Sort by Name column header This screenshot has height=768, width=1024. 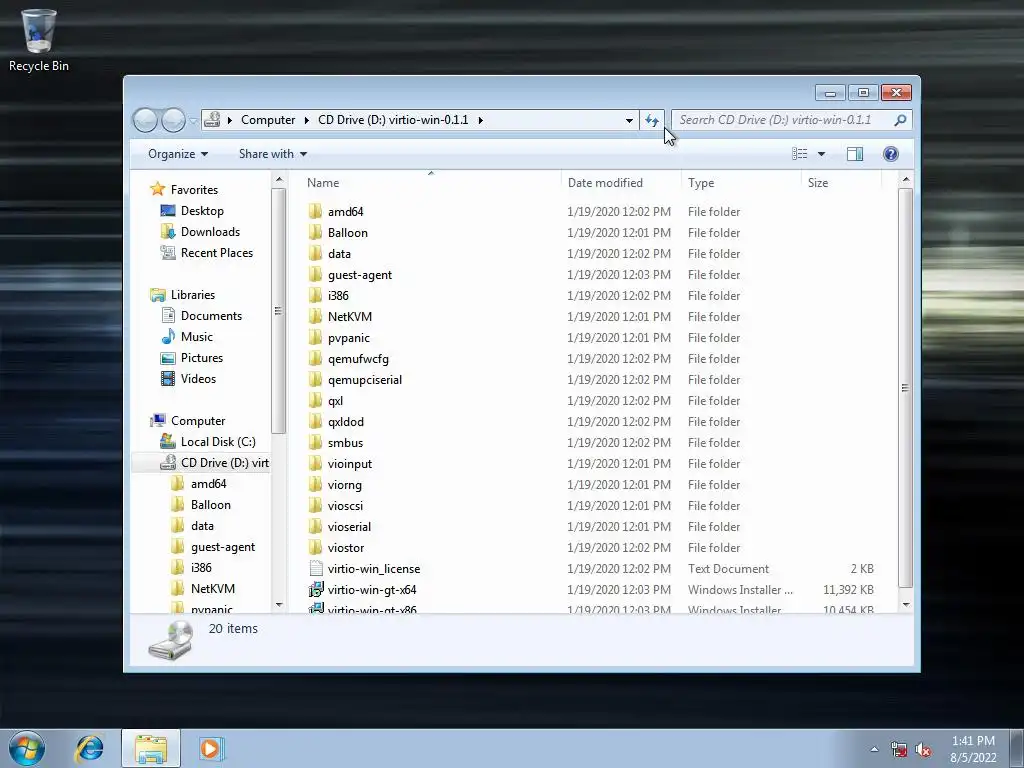tap(431, 182)
